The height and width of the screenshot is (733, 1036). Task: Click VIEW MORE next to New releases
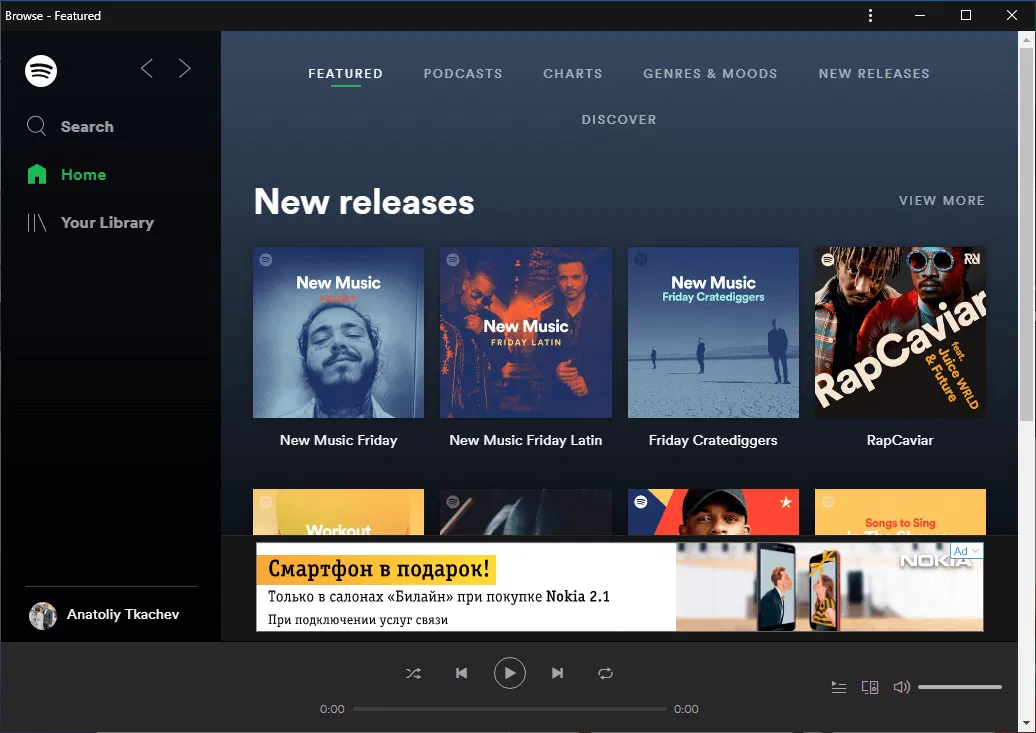(x=941, y=200)
